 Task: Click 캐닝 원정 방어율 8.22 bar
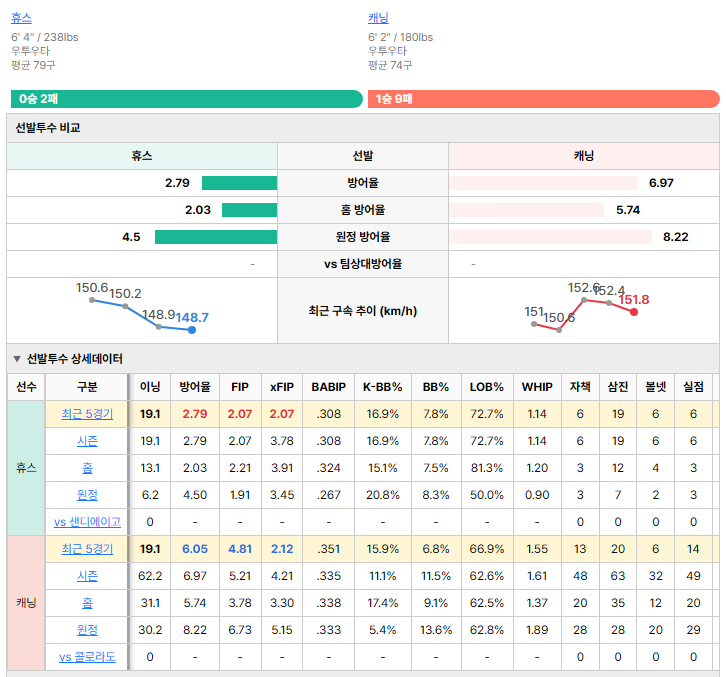click(551, 237)
